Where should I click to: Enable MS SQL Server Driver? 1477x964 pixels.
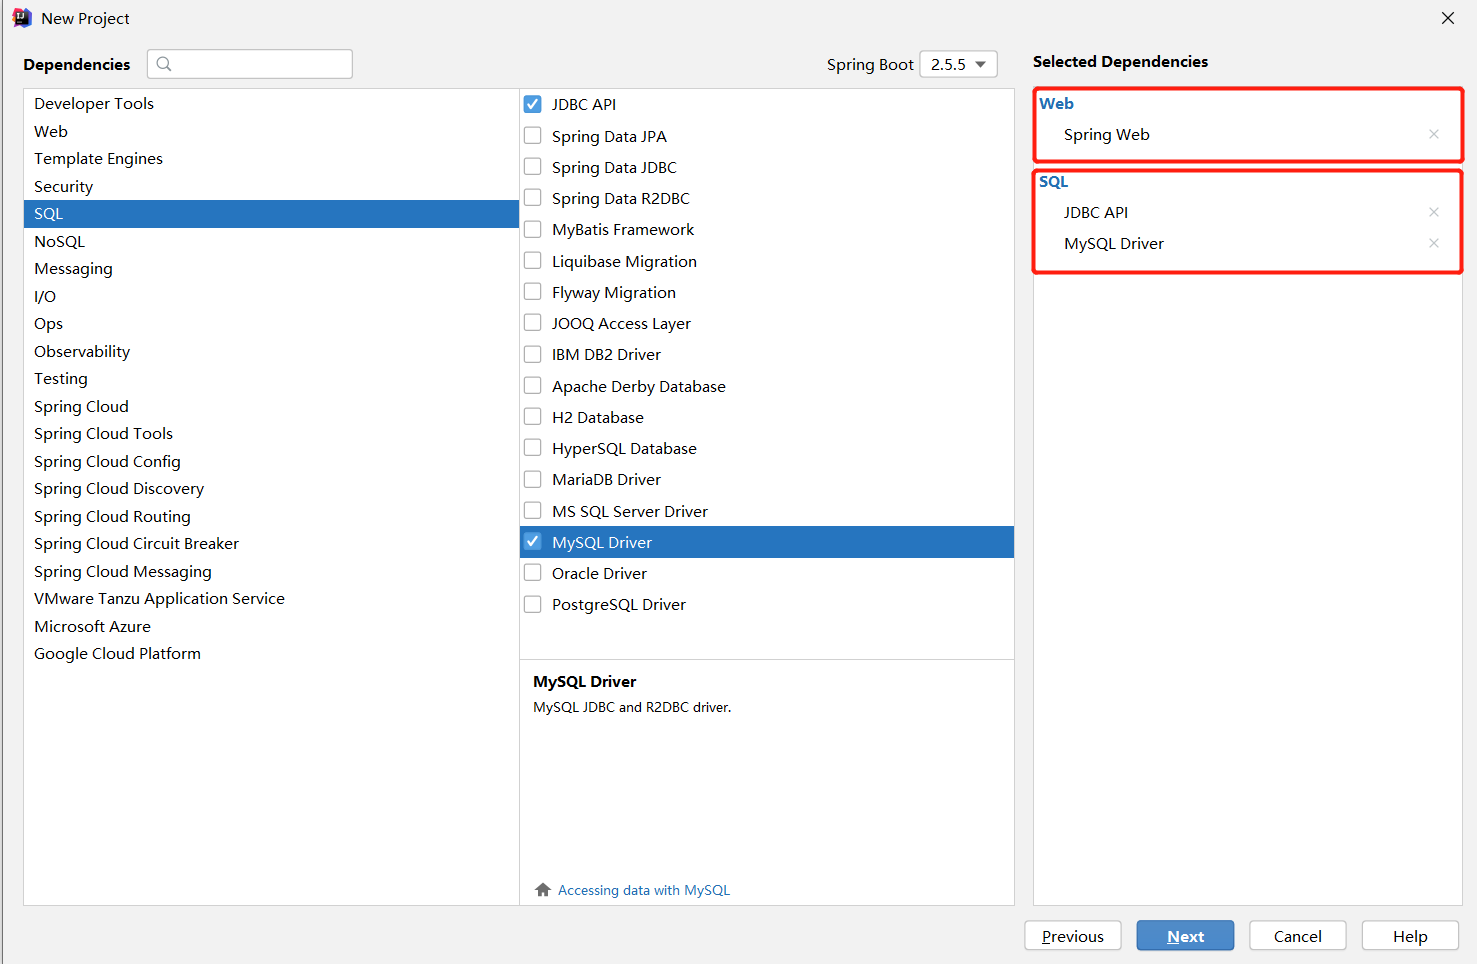tap(533, 510)
